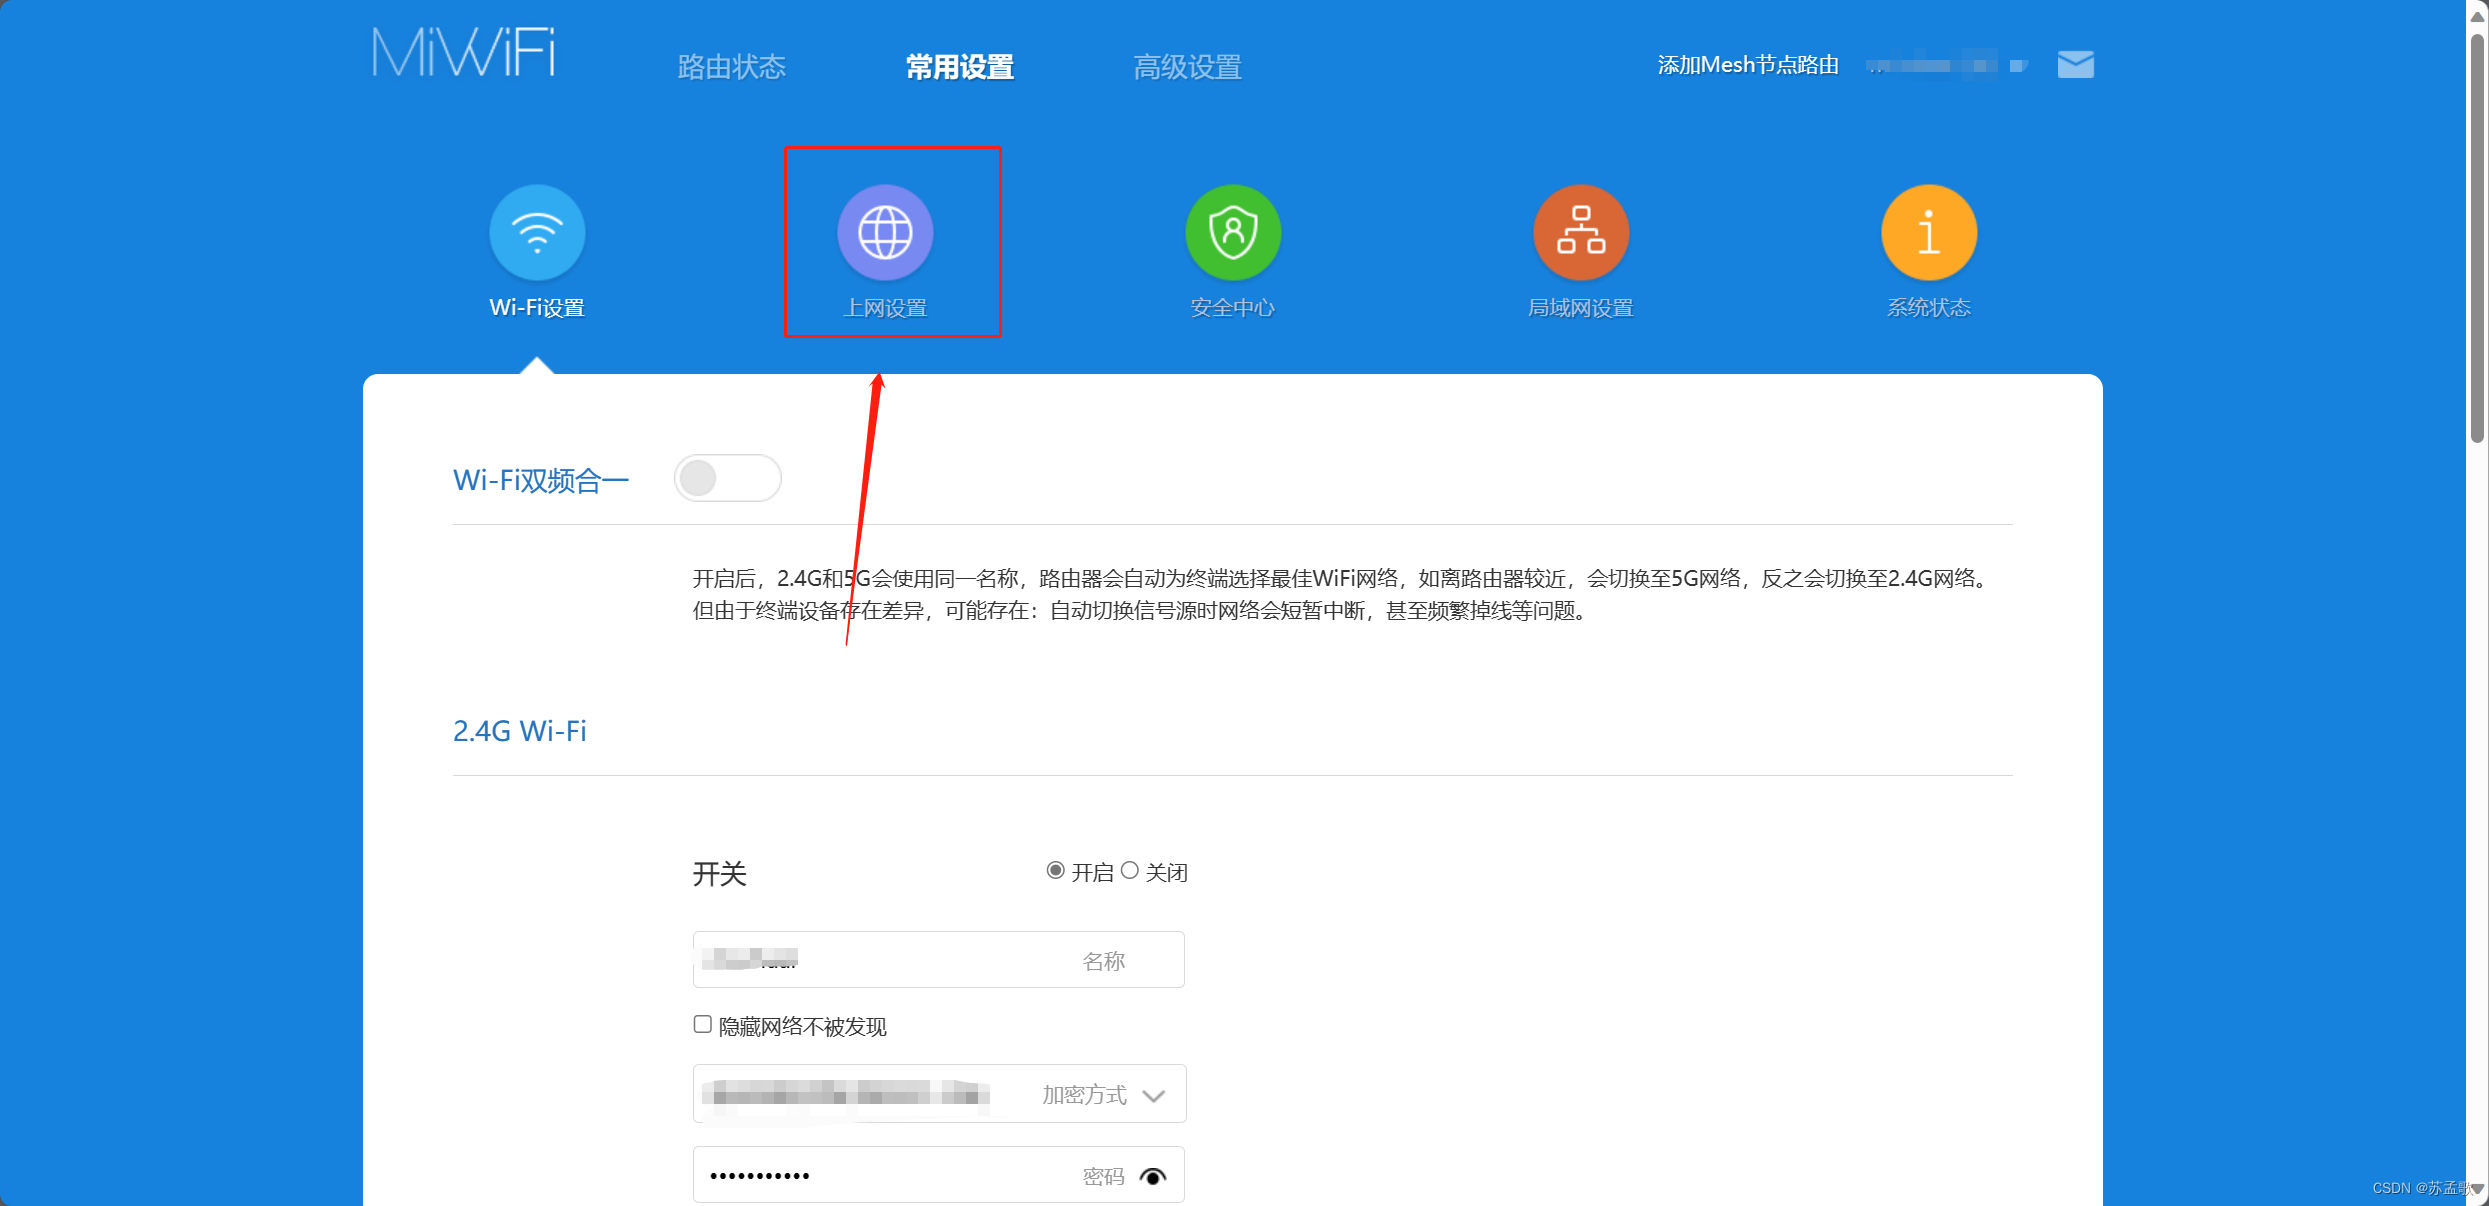Click the page vertical scrollbar

pos(2477,240)
